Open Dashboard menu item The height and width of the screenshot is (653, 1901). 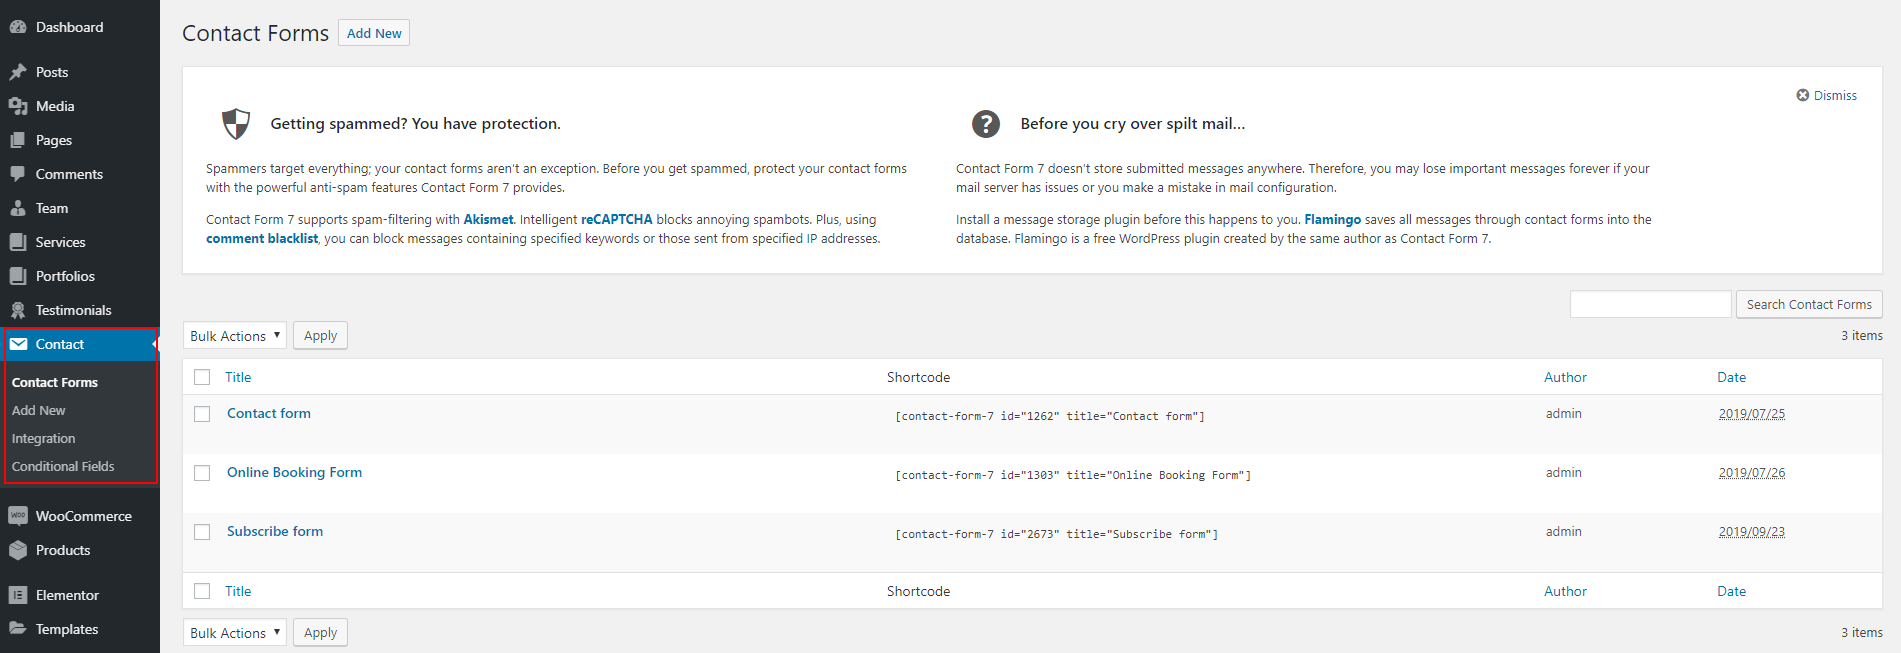pyautogui.click(x=80, y=27)
